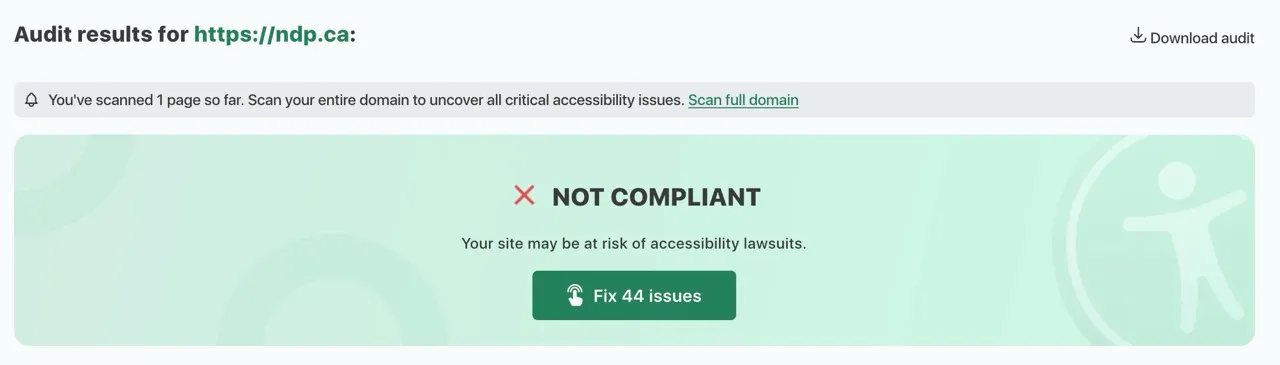Click the red X not-compliant icon

pyautogui.click(x=524, y=195)
